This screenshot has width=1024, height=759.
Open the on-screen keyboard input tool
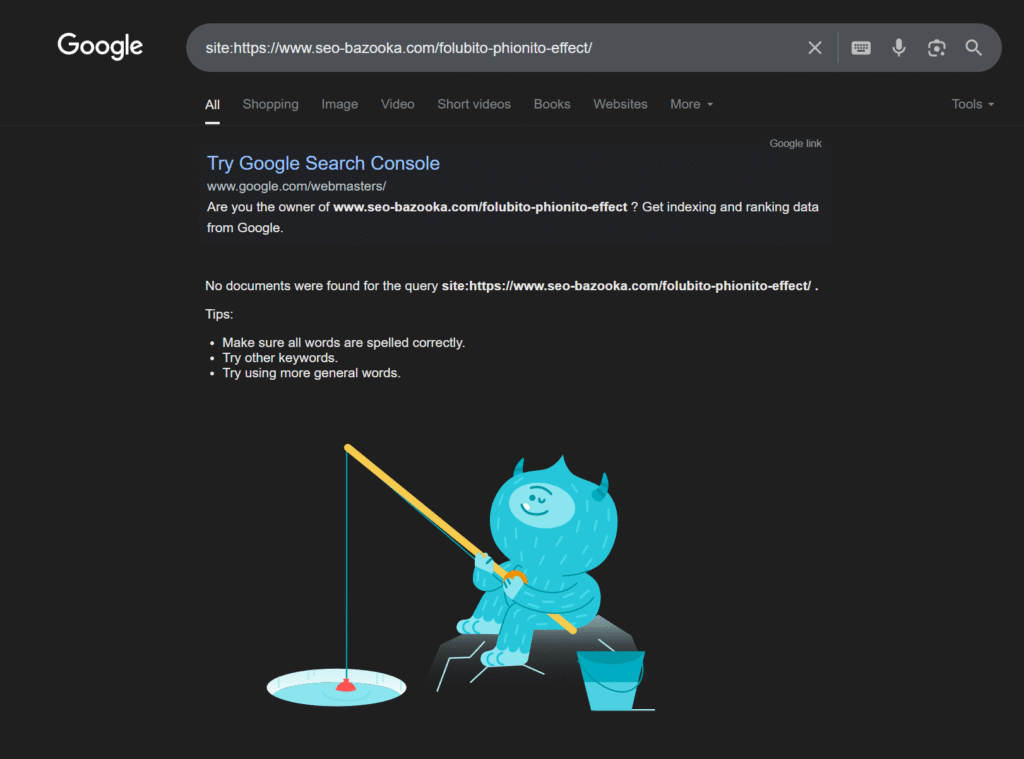point(861,48)
